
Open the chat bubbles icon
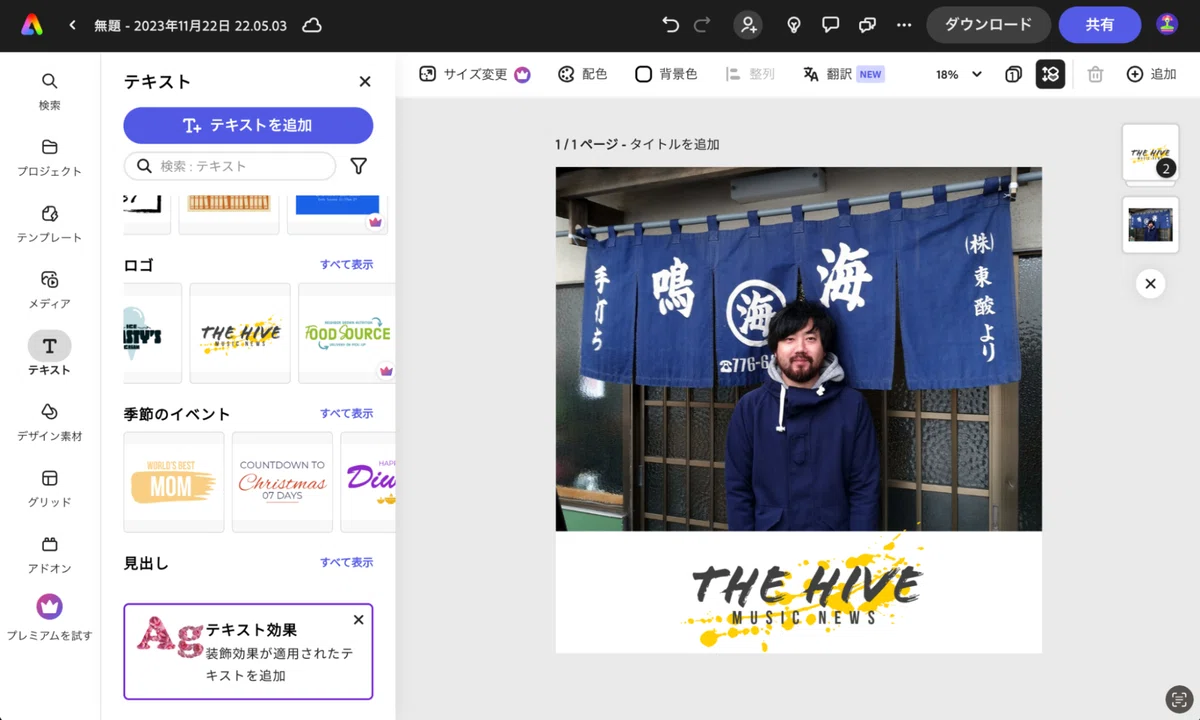[x=867, y=25]
